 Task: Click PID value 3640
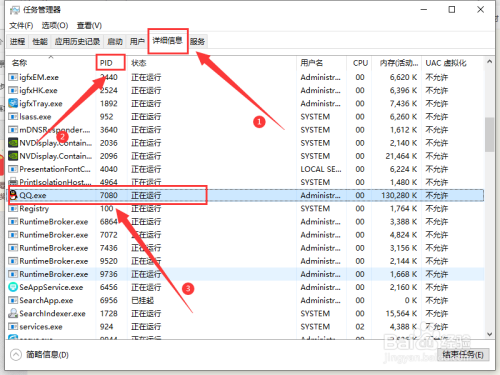109,130
